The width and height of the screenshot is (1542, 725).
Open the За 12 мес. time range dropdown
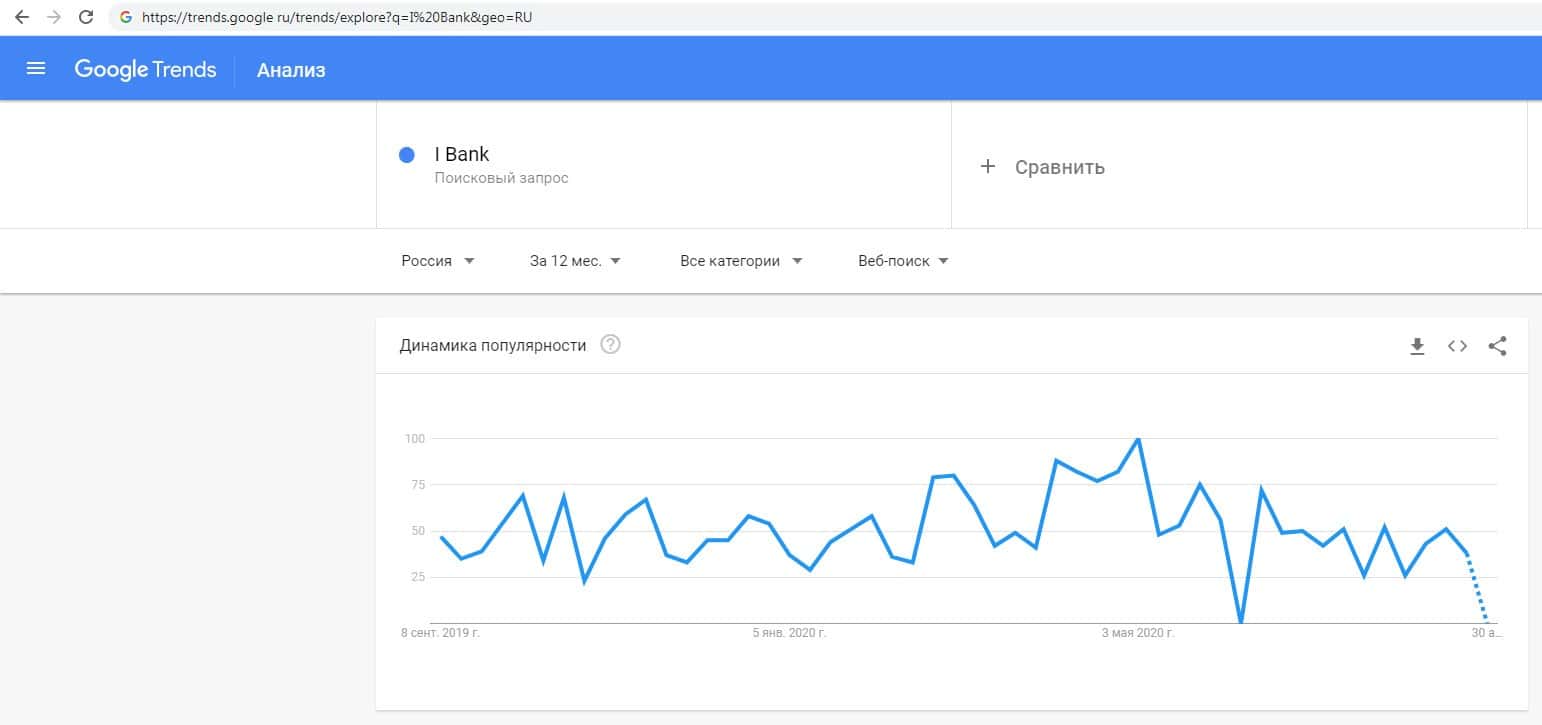click(x=575, y=261)
